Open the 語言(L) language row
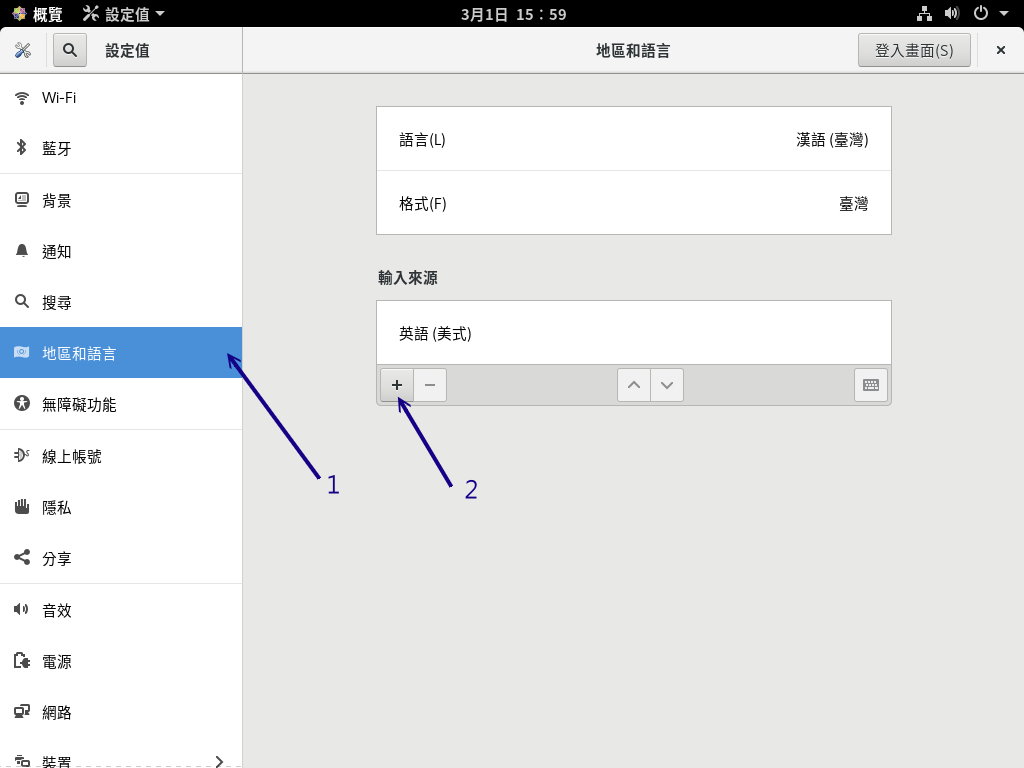The height and width of the screenshot is (768, 1024). pos(633,139)
